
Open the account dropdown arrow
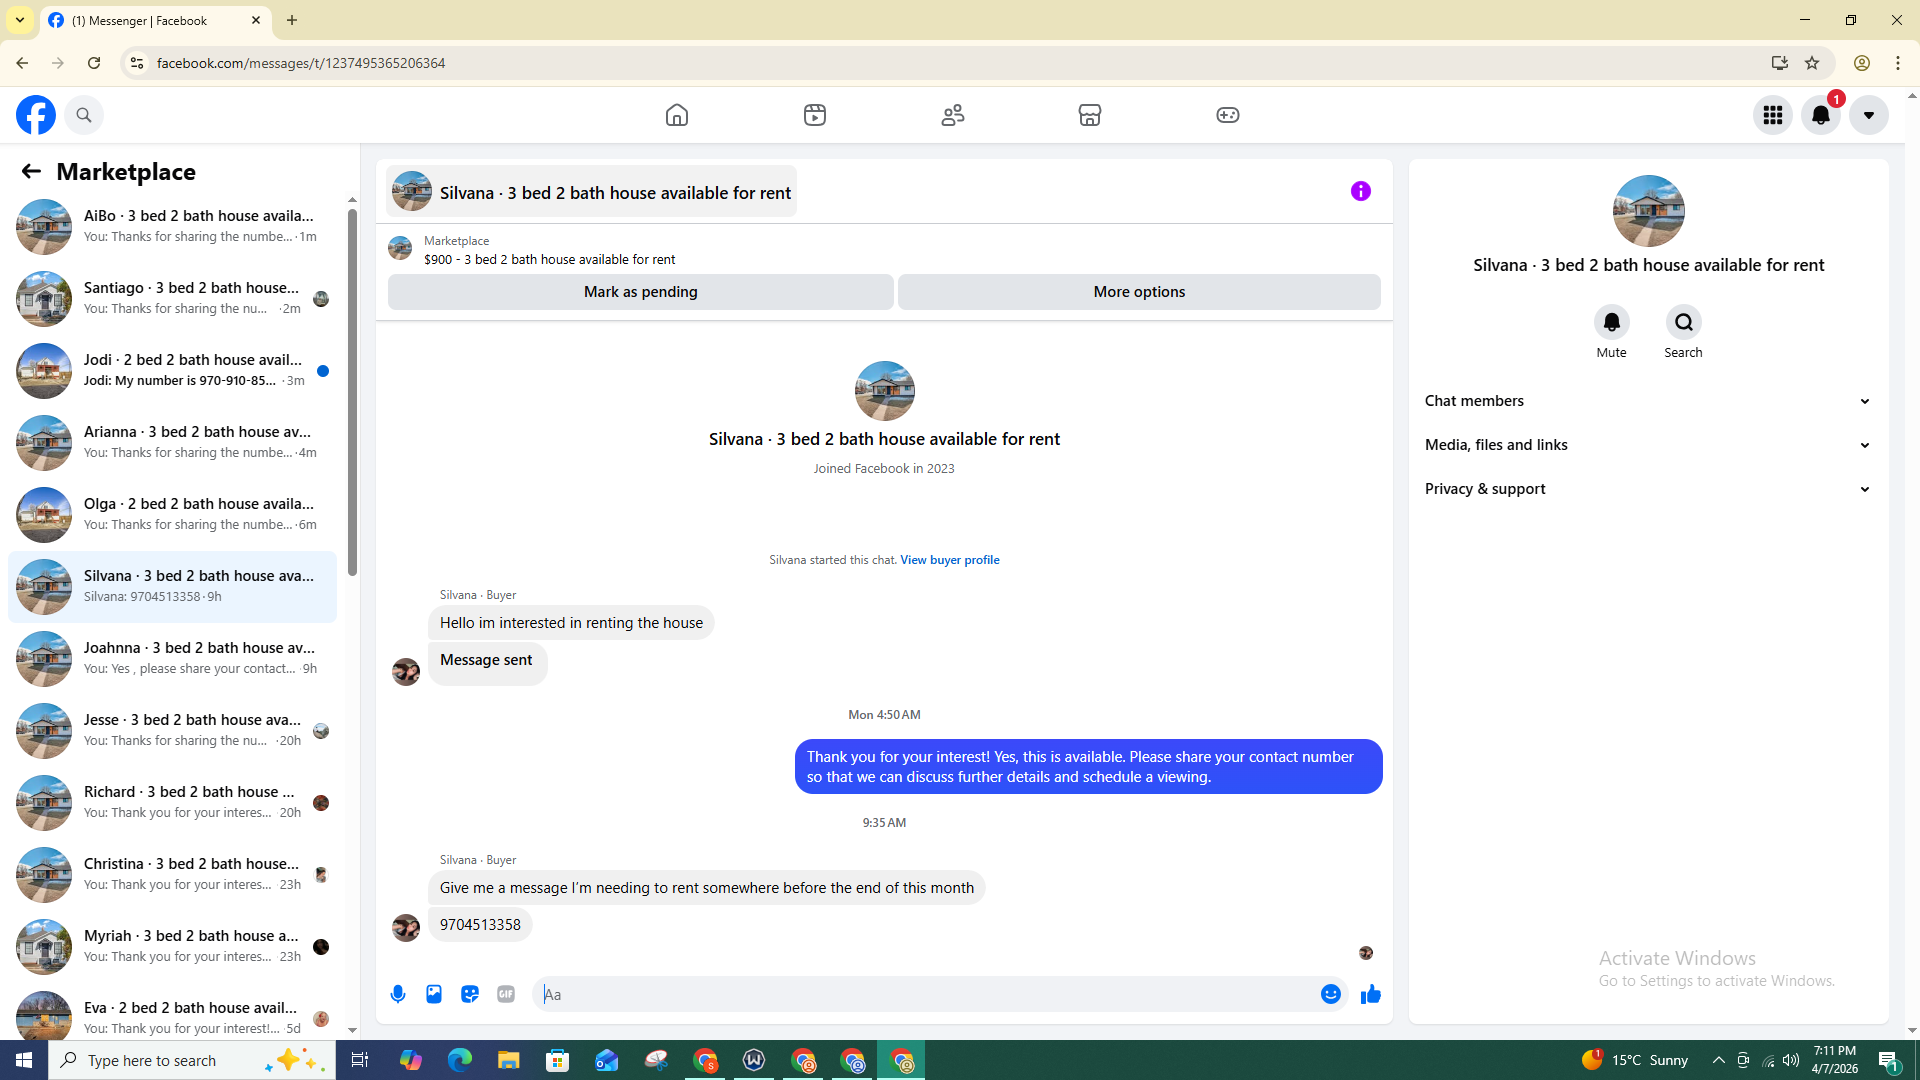pos(1868,115)
